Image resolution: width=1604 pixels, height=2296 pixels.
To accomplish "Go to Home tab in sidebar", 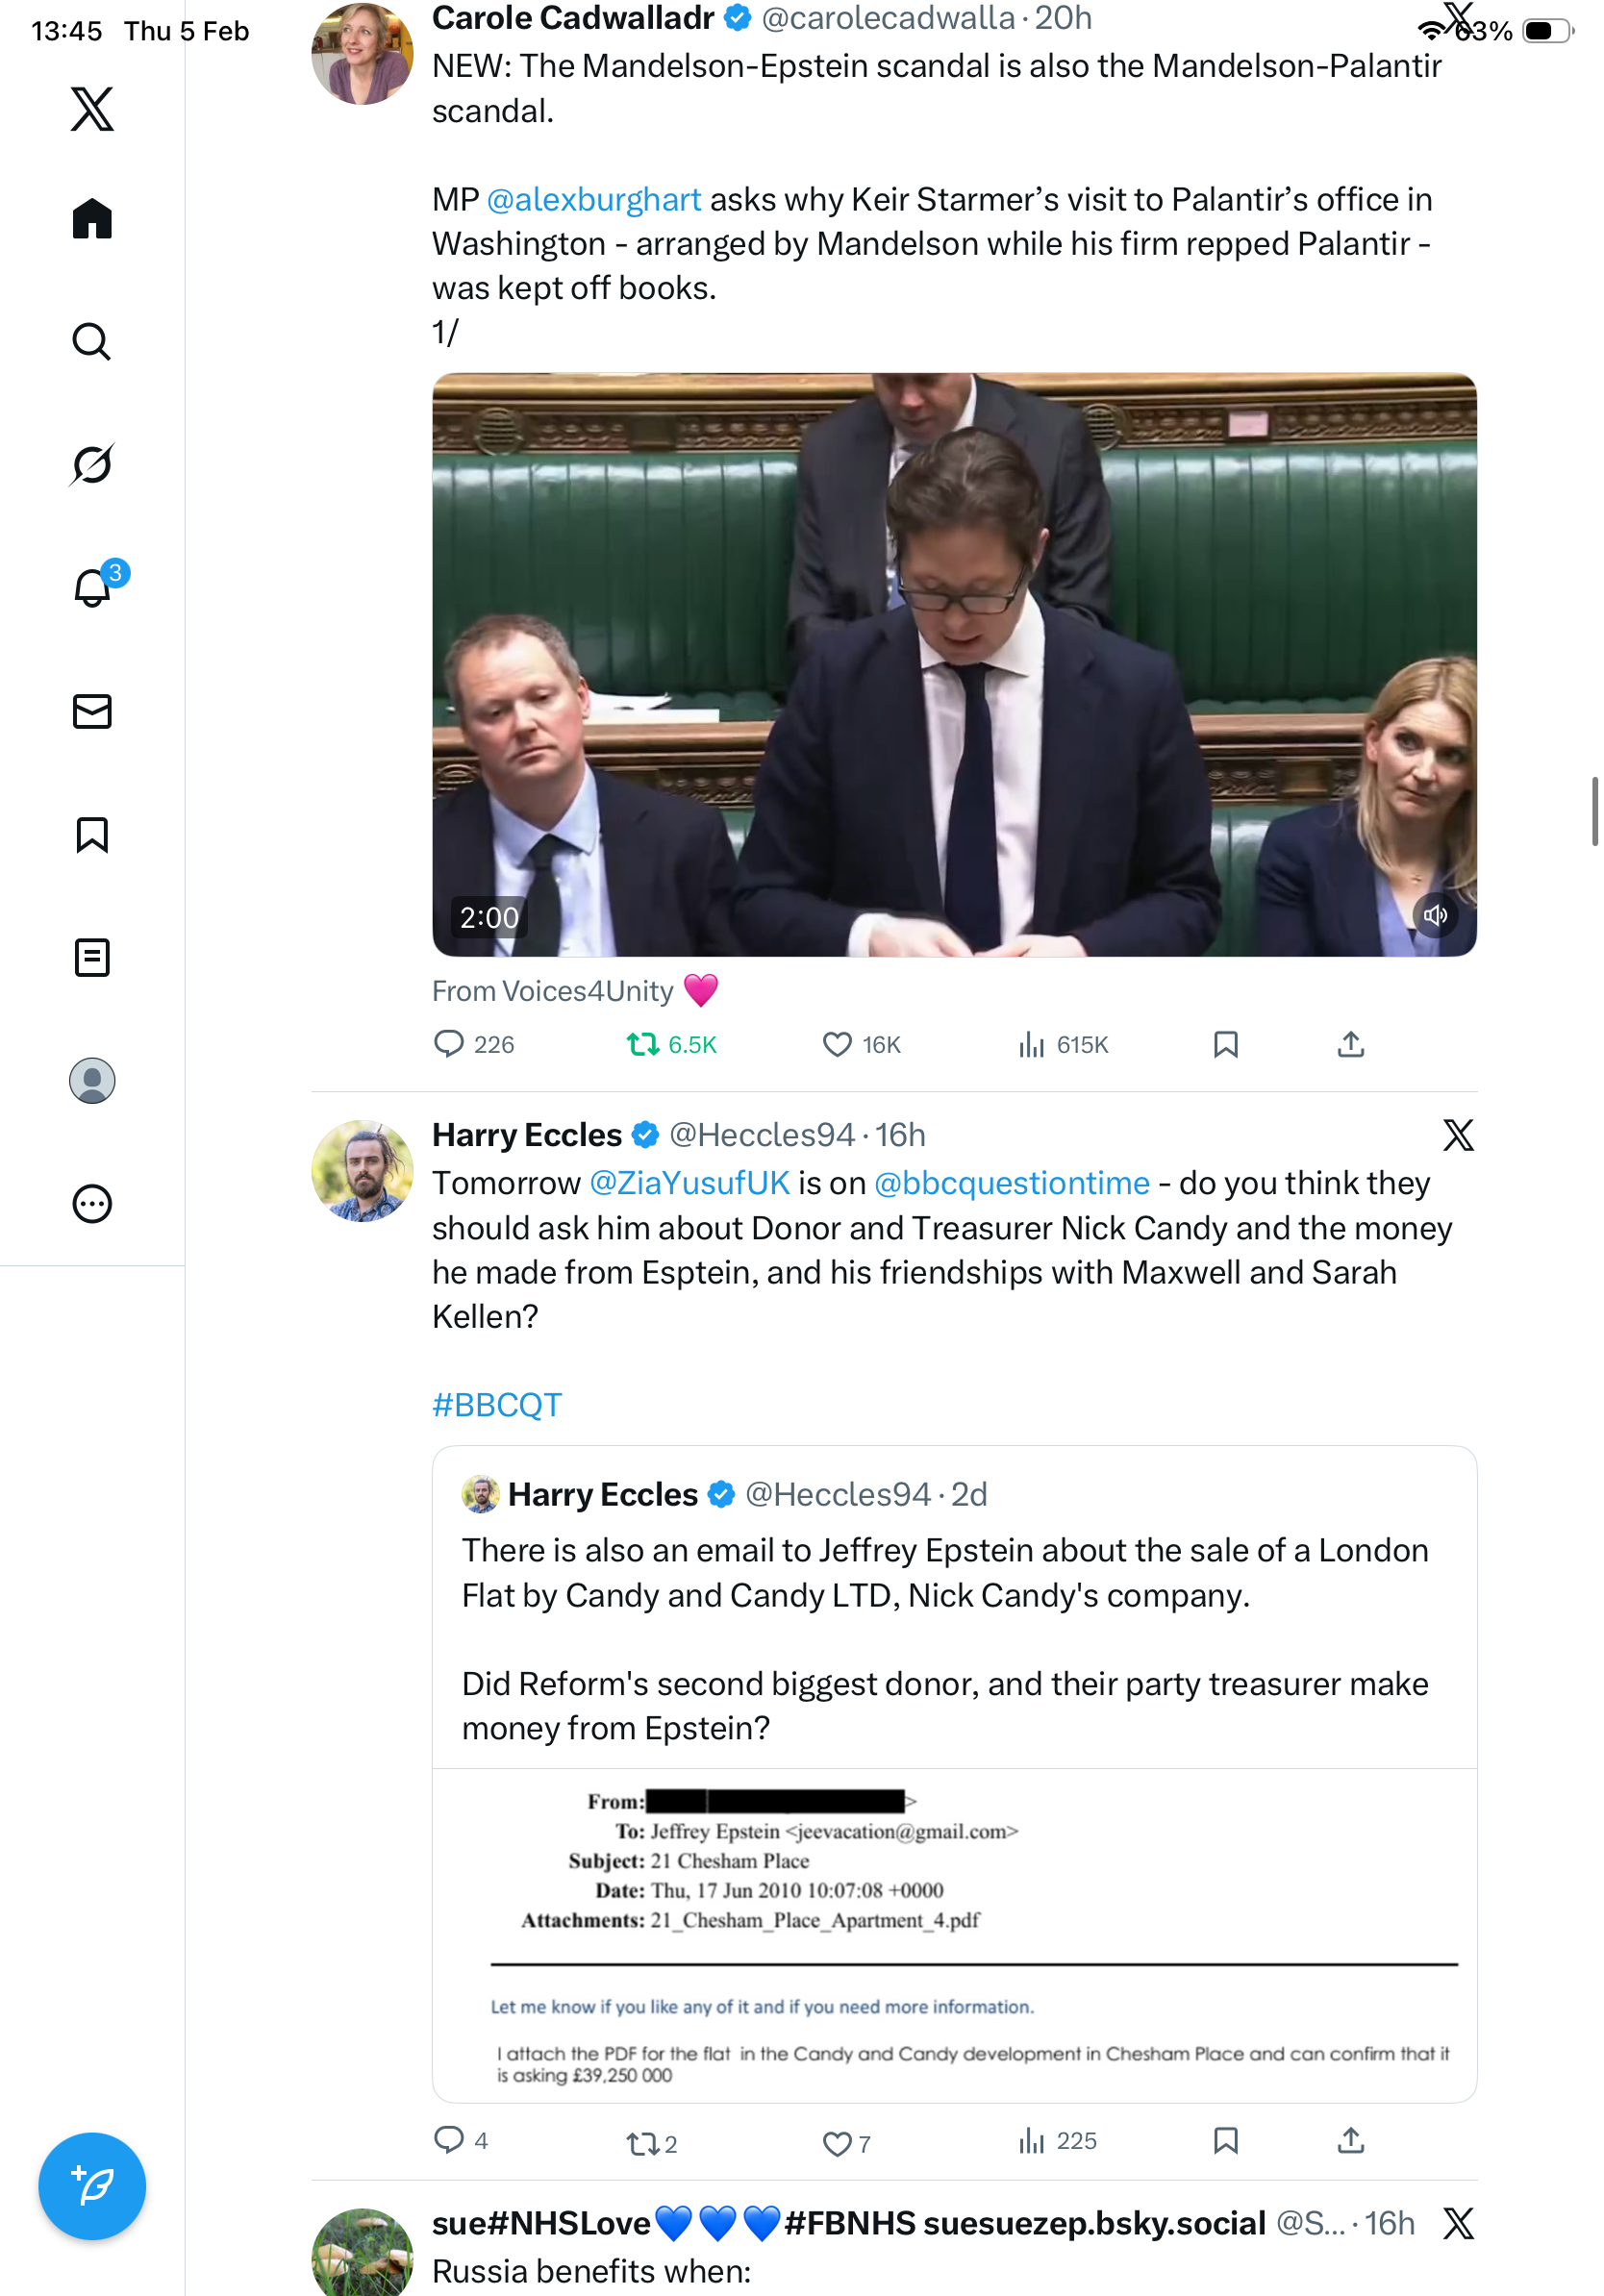I will coord(92,218).
